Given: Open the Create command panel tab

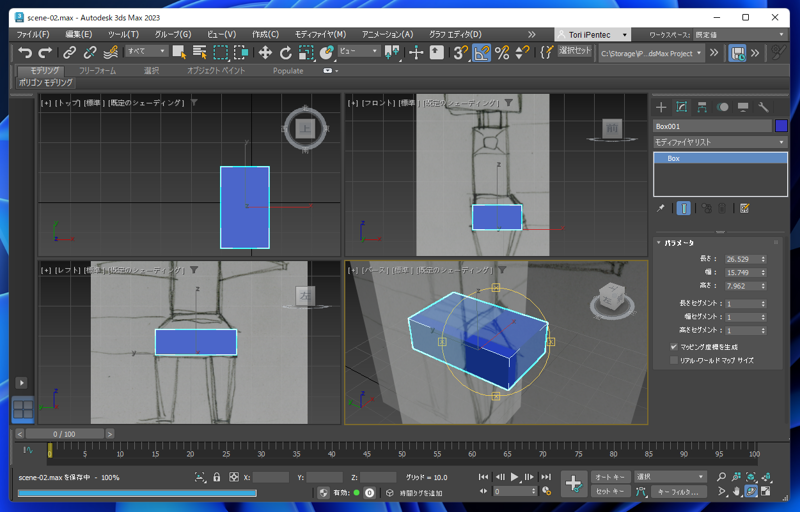Looking at the screenshot, I should (x=661, y=107).
